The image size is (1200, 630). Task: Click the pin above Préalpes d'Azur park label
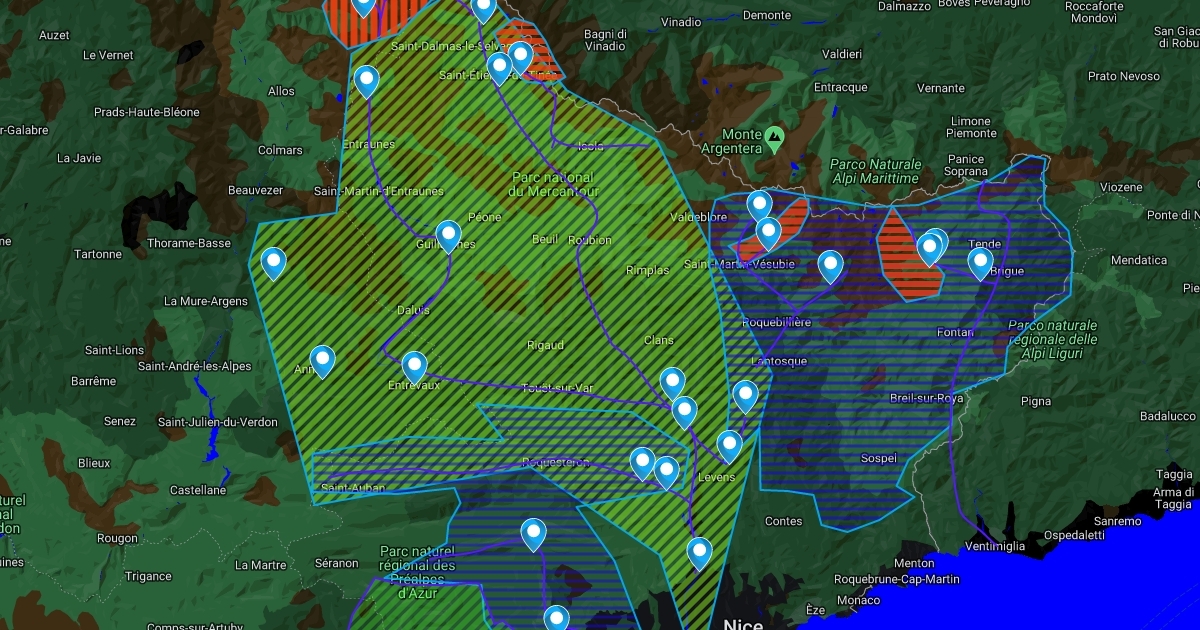pos(534,534)
